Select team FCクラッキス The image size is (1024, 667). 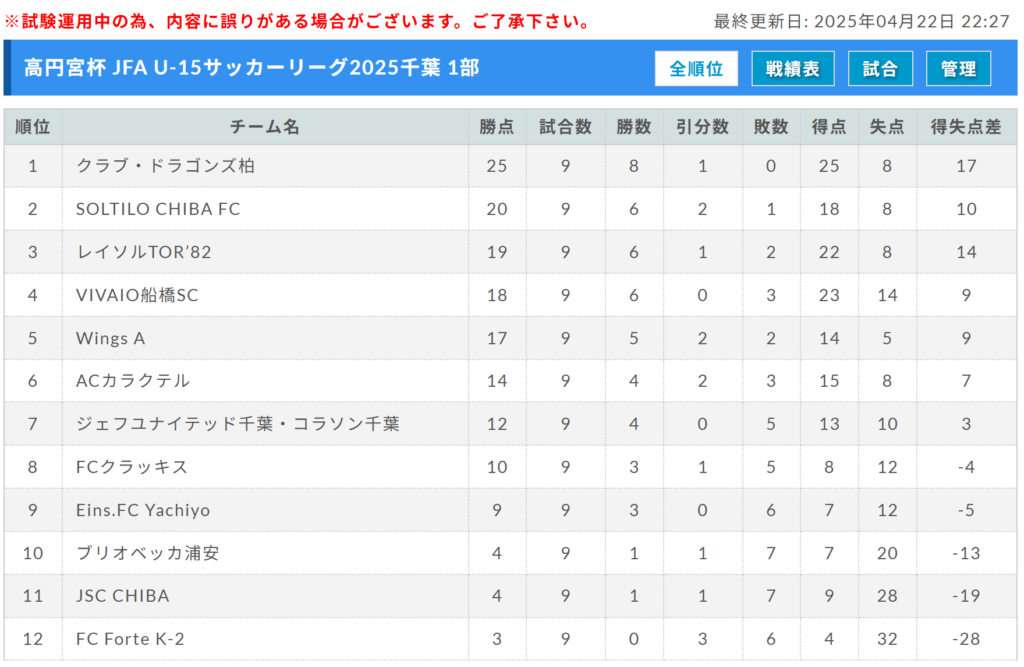tap(132, 467)
